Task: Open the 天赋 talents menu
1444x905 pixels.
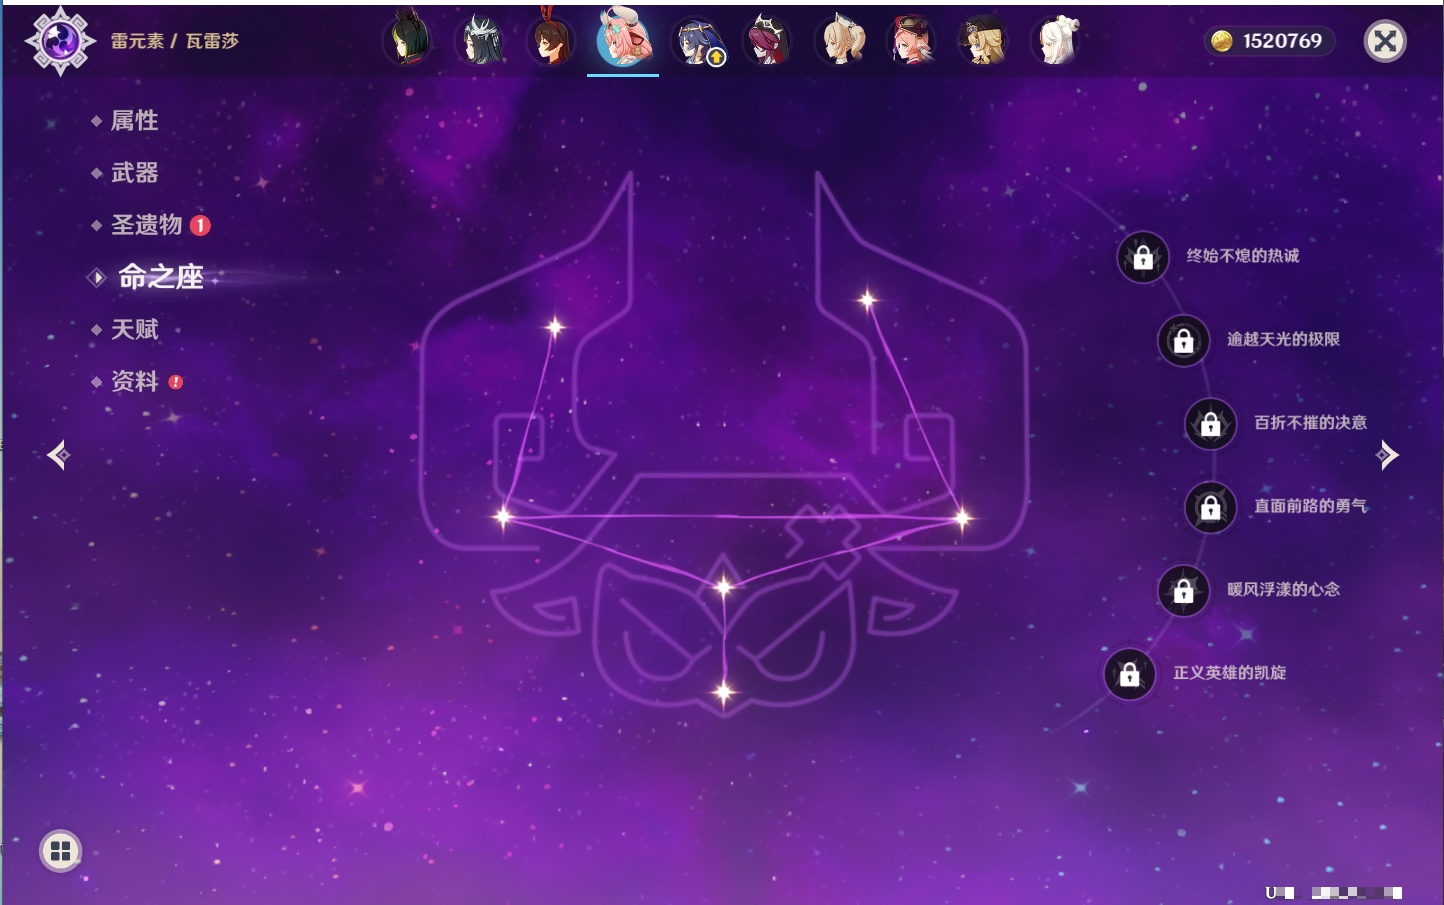Action: click(134, 329)
